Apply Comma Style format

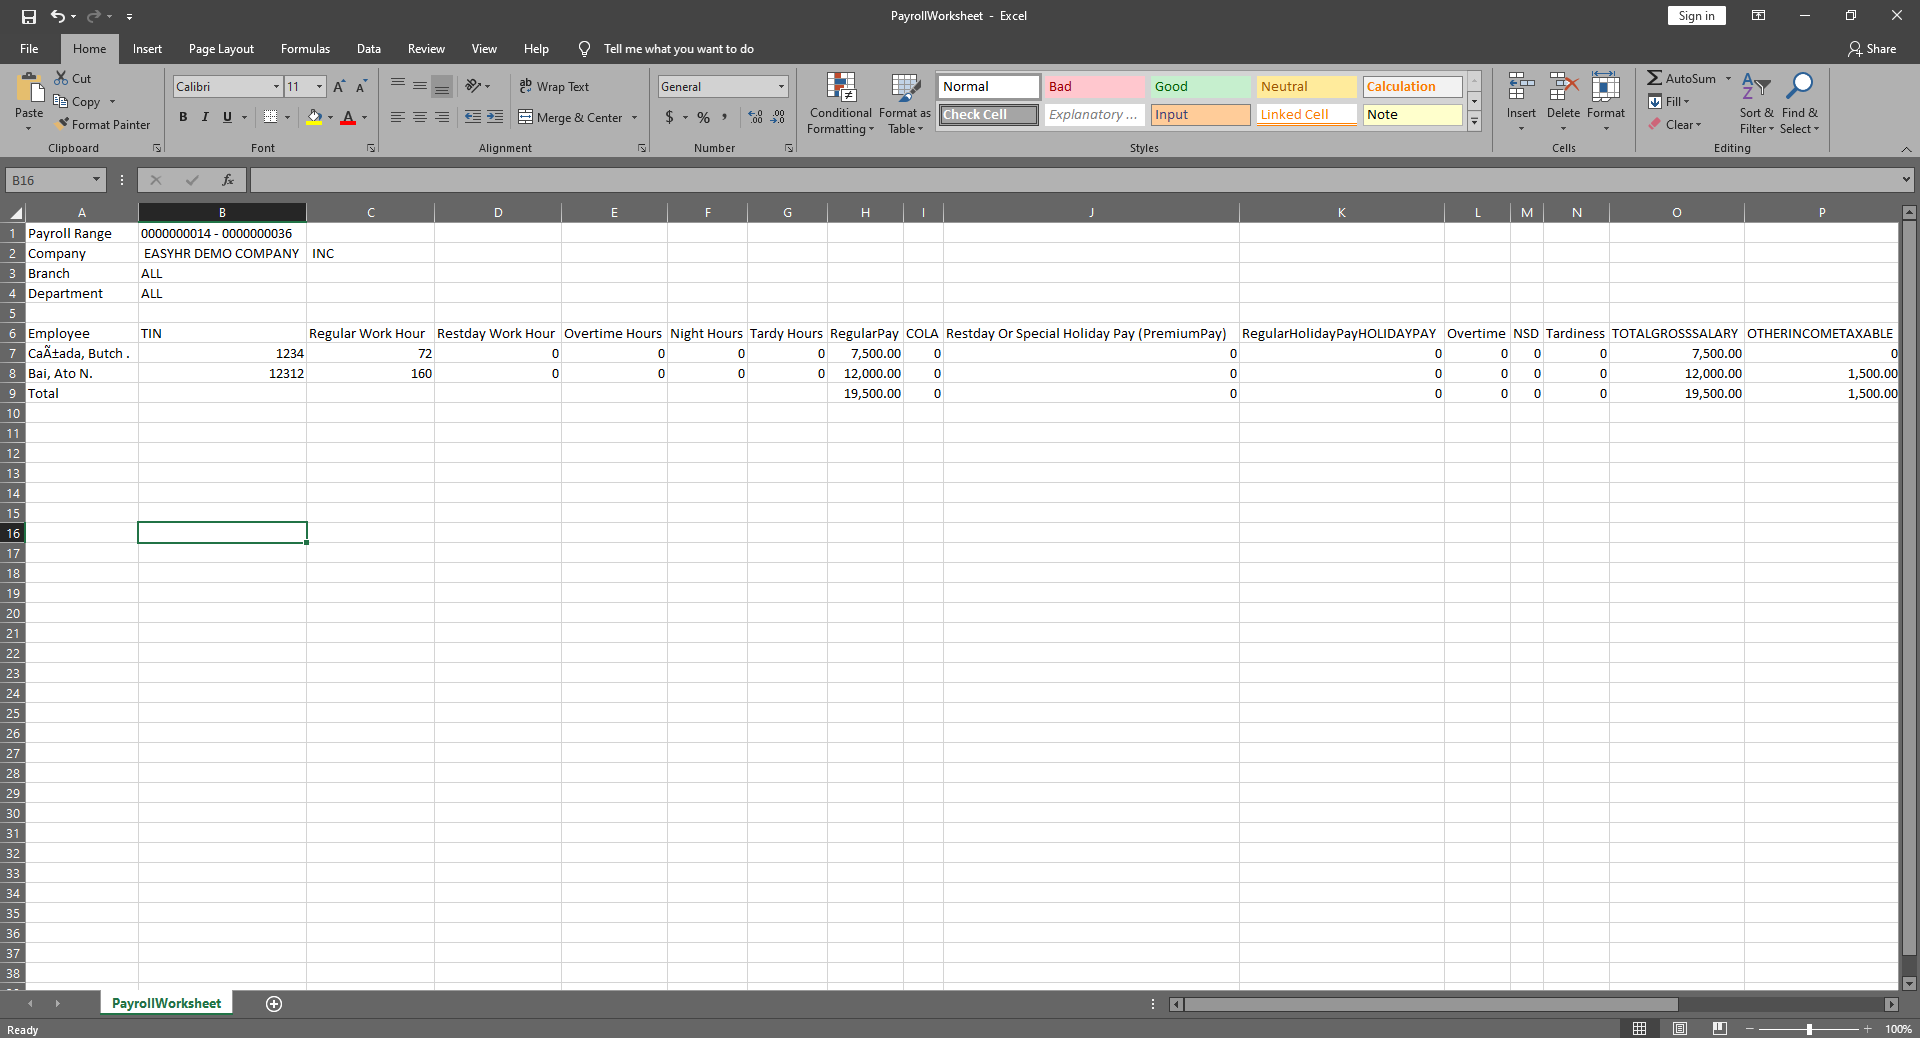pyautogui.click(x=725, y=117)
